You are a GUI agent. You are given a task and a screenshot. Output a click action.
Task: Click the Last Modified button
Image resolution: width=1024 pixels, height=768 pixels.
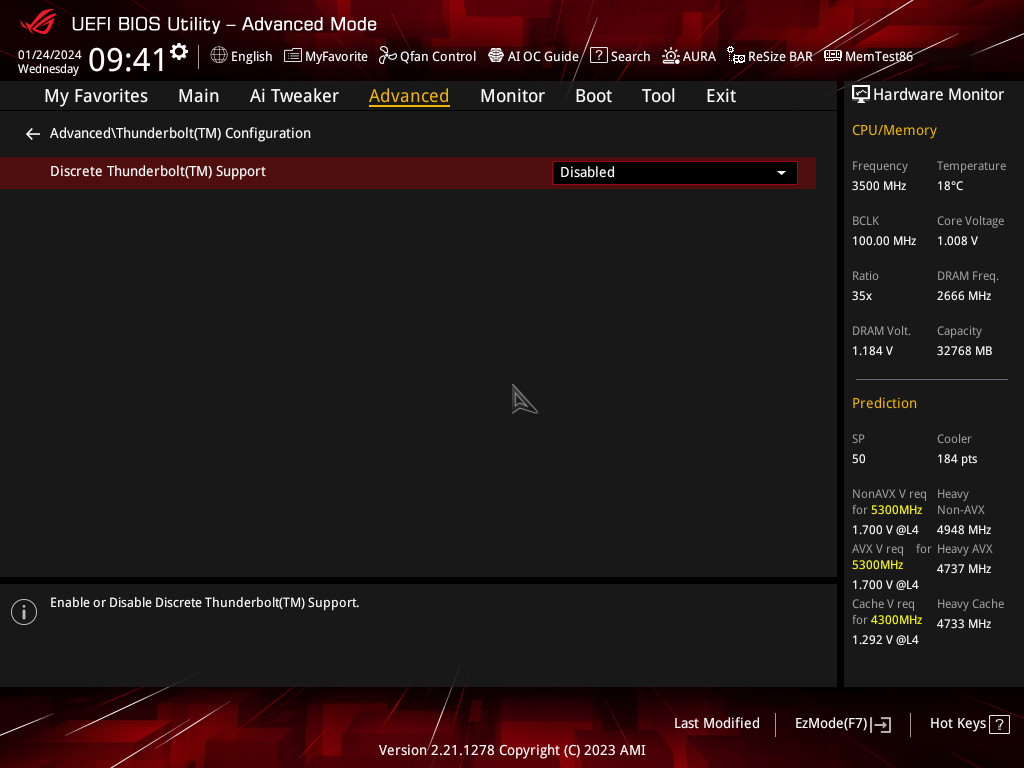tap(716, 724)
